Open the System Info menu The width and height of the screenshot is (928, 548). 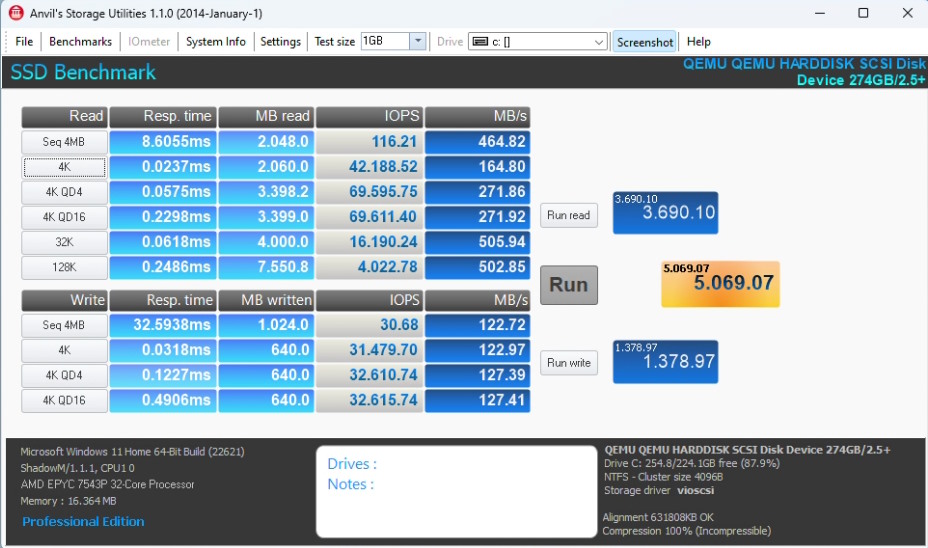click(215, 41)
